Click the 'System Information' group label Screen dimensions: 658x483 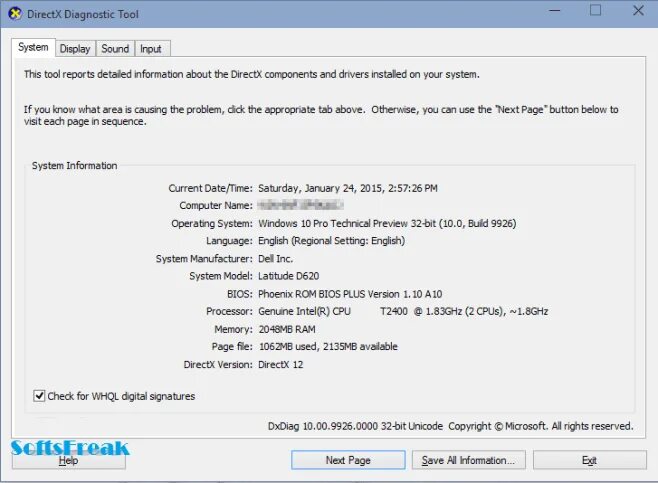coord(74,166)
